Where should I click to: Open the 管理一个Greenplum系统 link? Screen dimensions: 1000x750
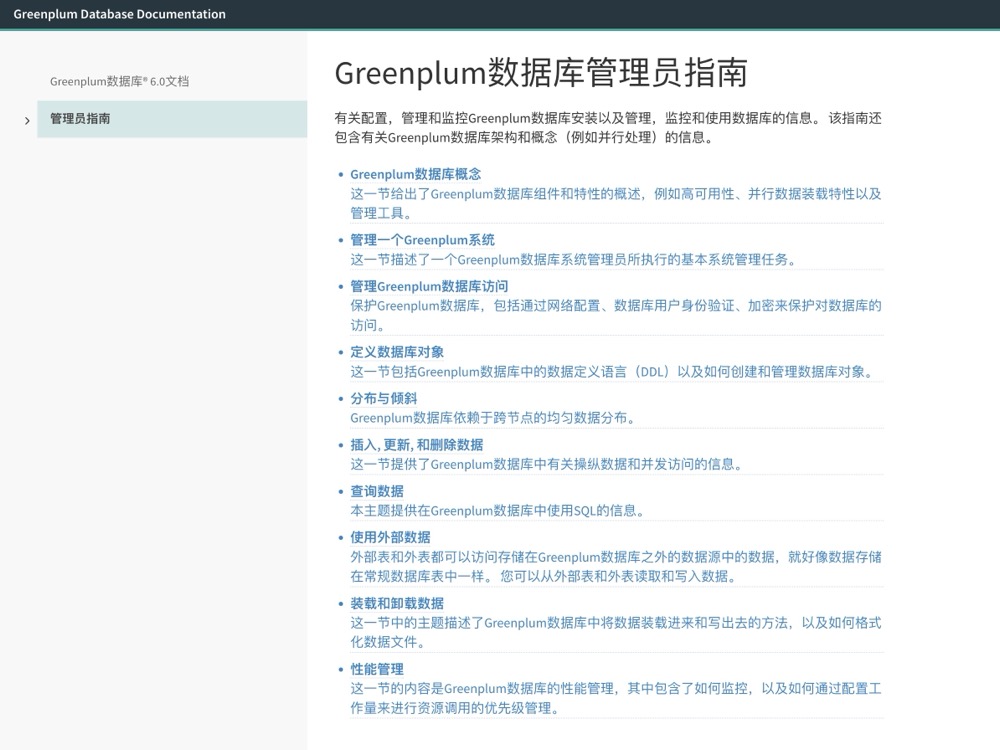coord(422,240)
